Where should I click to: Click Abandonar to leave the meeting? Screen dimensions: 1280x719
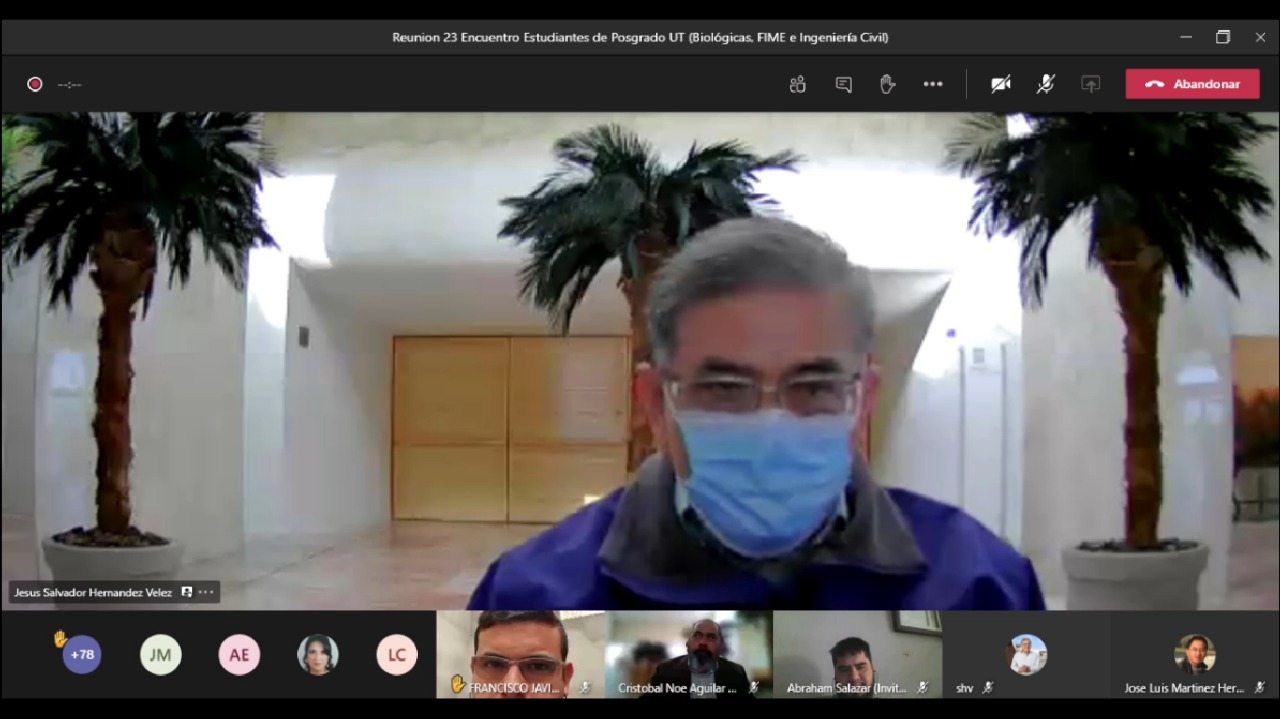1192,84
